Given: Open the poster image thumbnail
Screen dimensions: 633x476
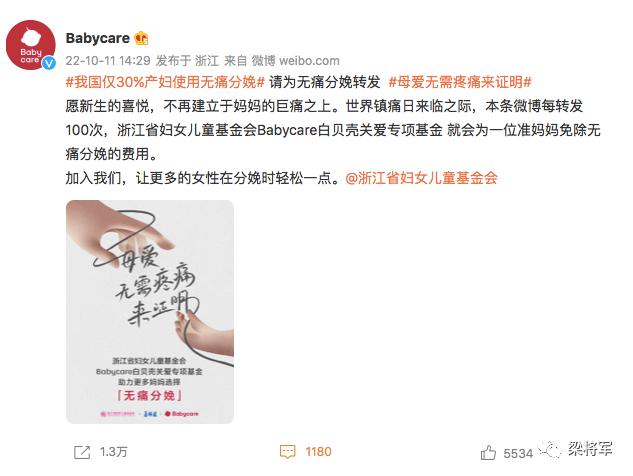Looking at the screenshot, I should [x=150, y=312].
